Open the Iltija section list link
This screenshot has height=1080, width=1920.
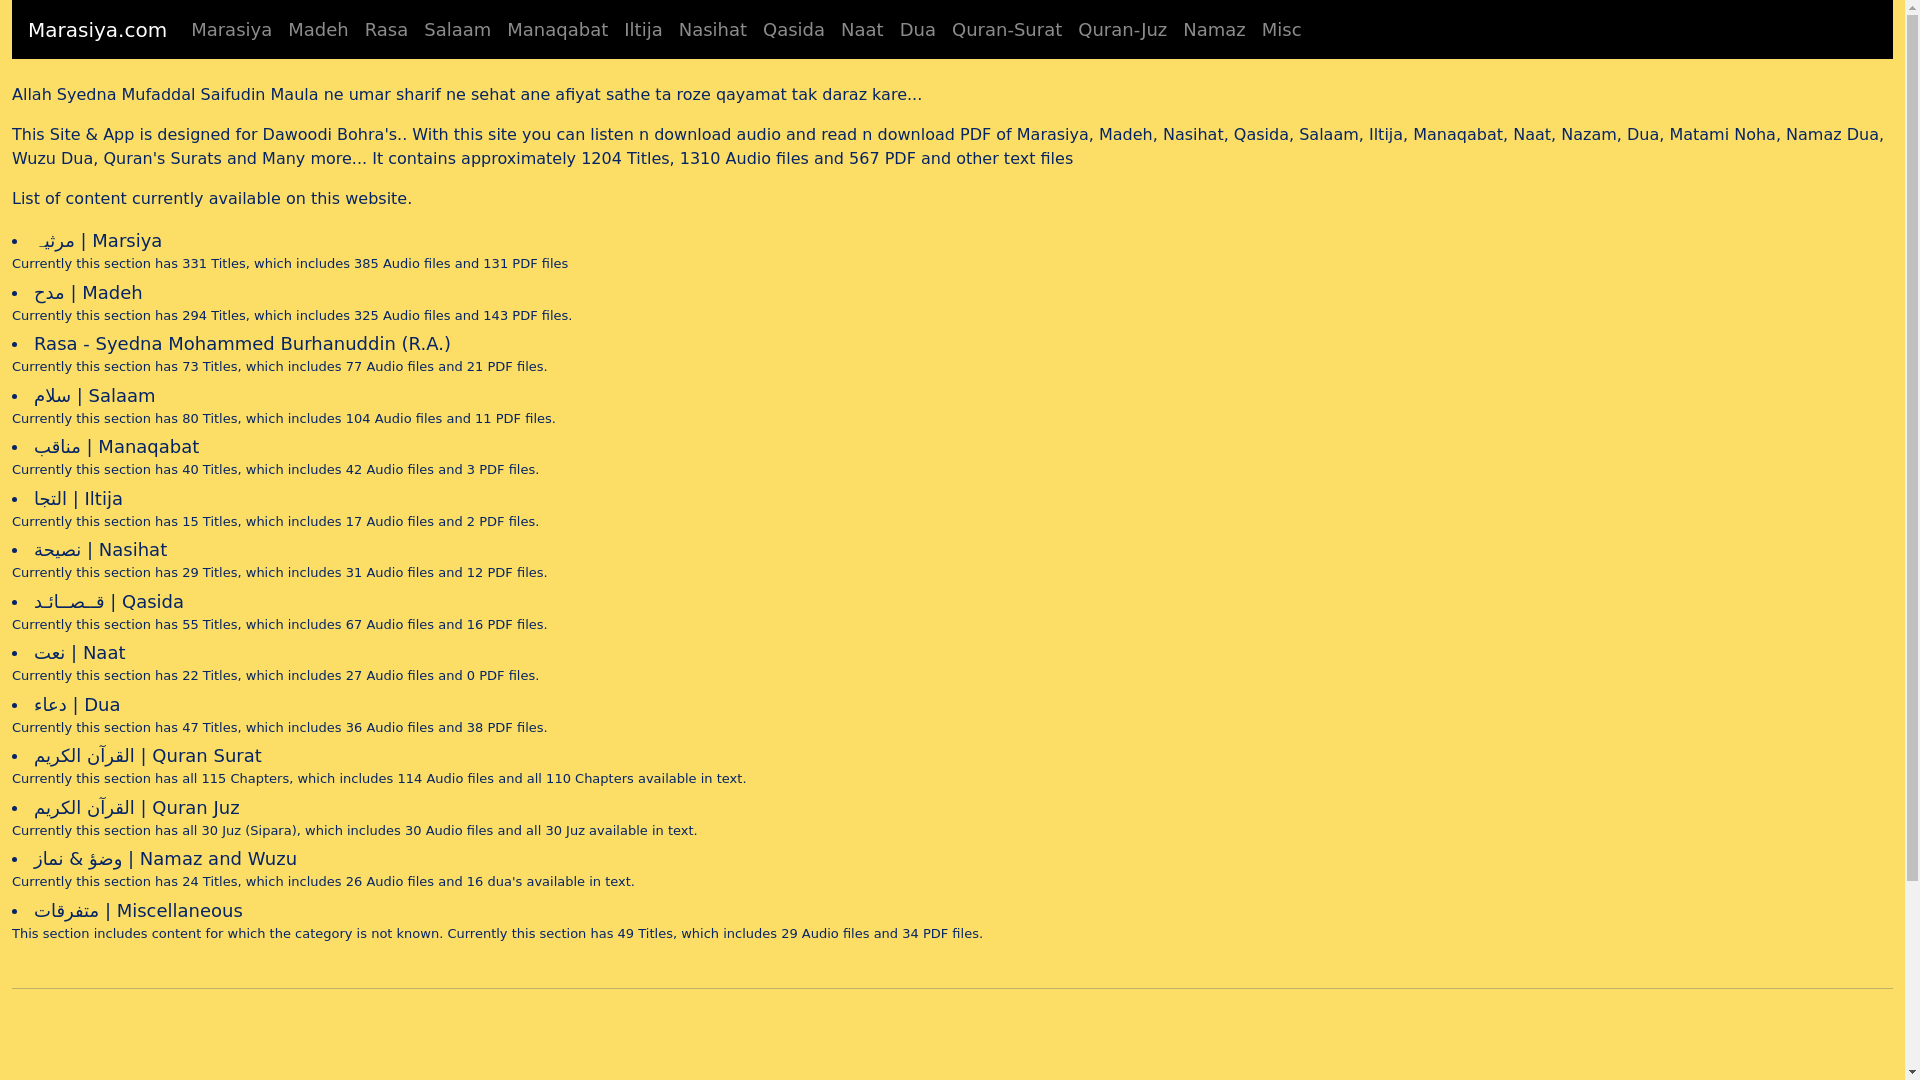[78, 499]
